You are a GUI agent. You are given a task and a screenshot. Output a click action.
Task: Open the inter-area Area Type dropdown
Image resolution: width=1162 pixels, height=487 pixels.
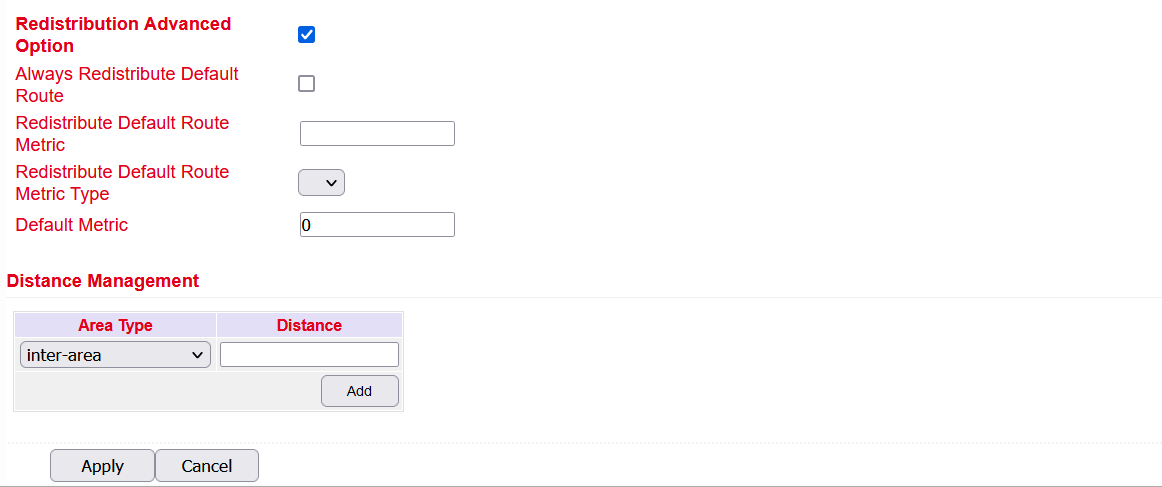click(116, 355)
